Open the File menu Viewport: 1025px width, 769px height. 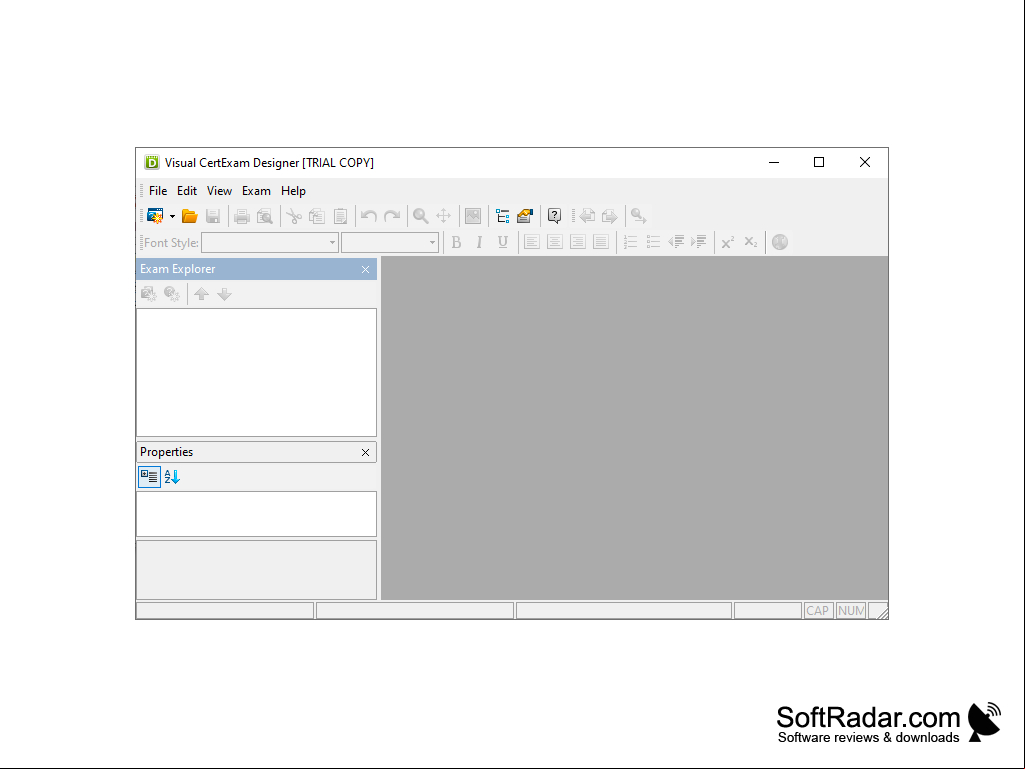point(158,191)
